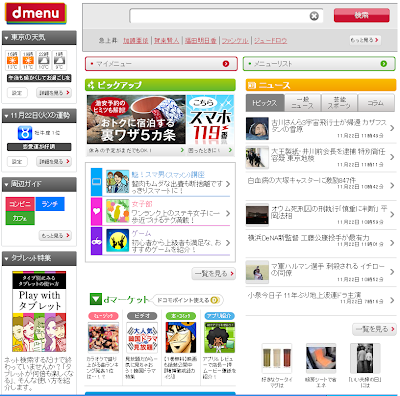
Task: Click 一覧を見る under the ピックアップ list
Action: [x=214, y=274]
